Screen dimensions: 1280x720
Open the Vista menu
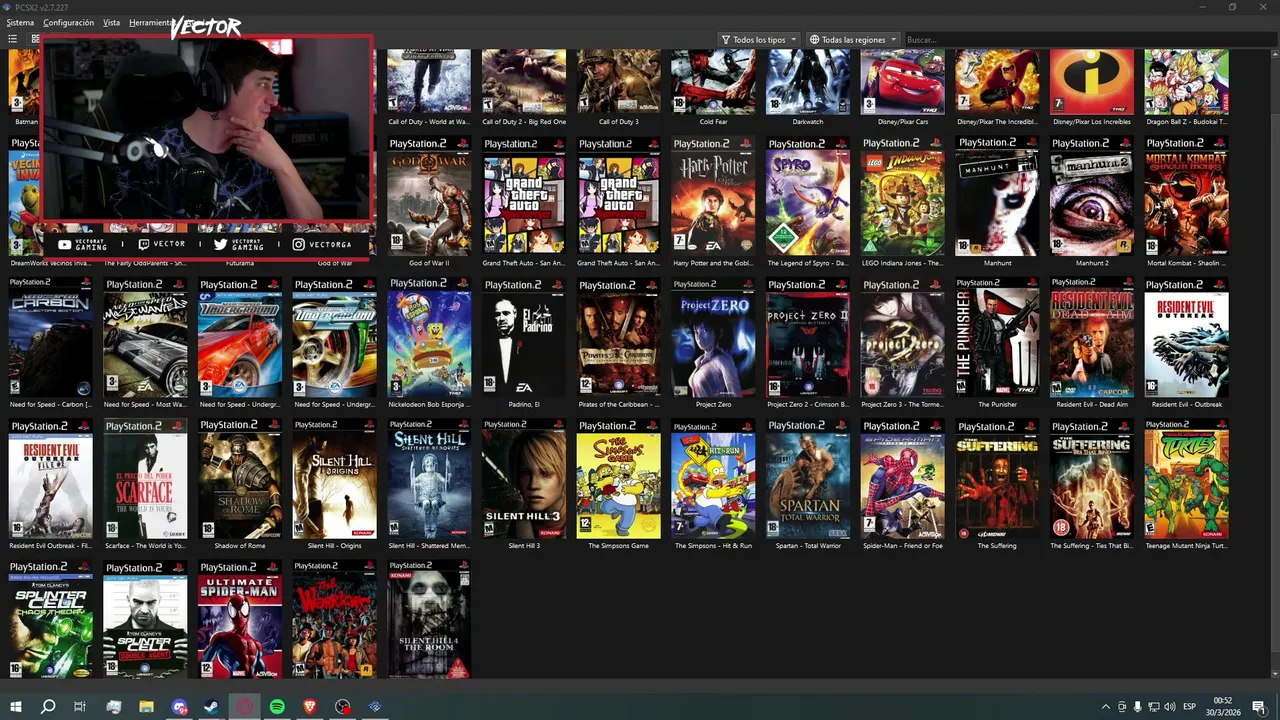pos(112,22)
